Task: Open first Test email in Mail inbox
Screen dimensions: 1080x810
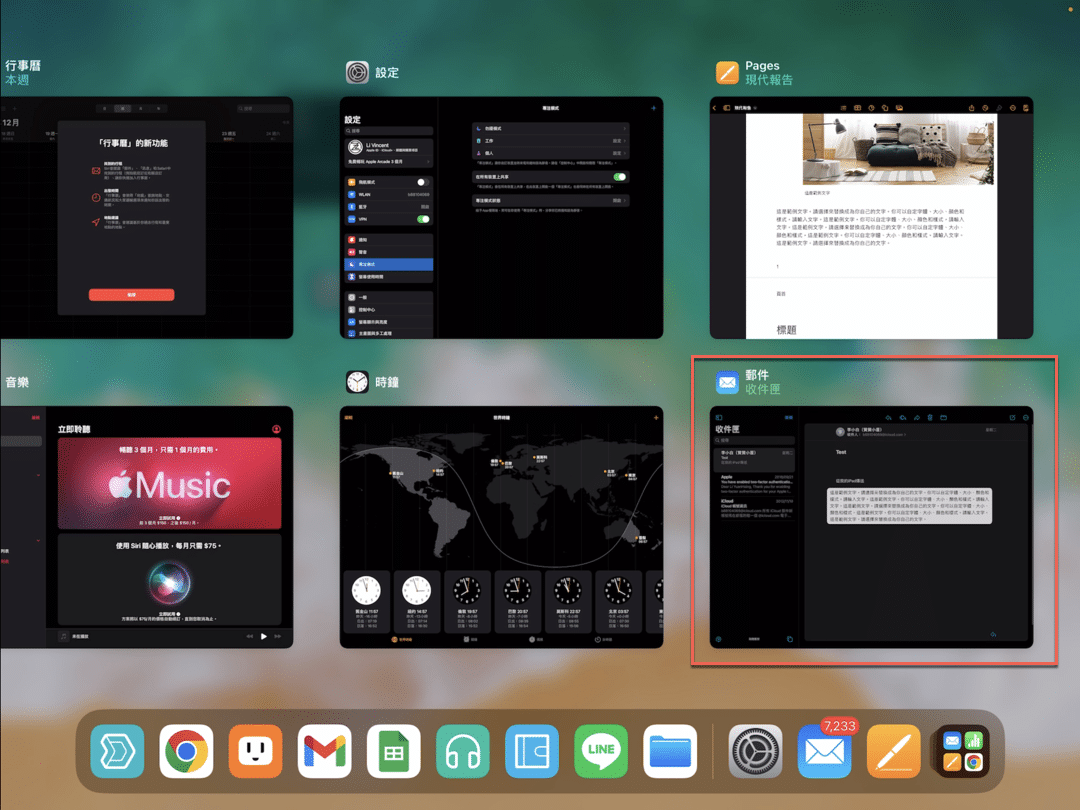Action: coord(754,459)
